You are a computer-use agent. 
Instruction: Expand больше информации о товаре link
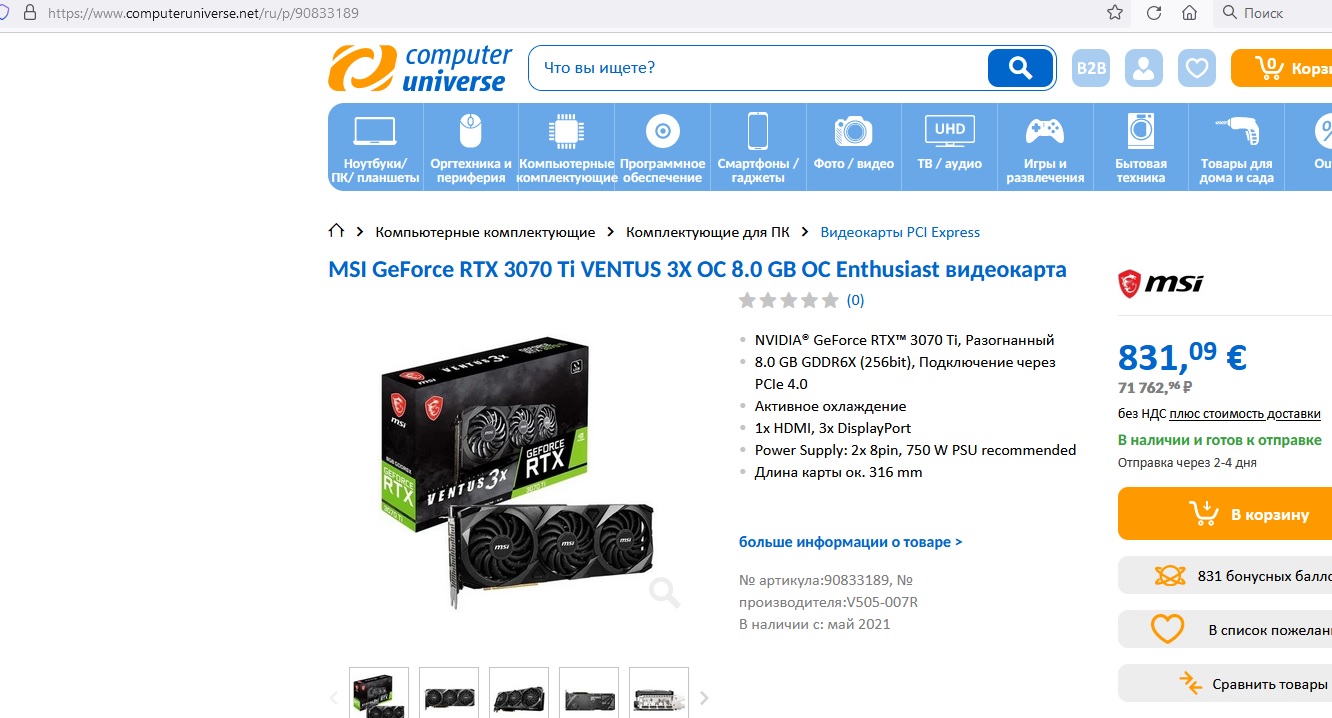pos(850,542)
